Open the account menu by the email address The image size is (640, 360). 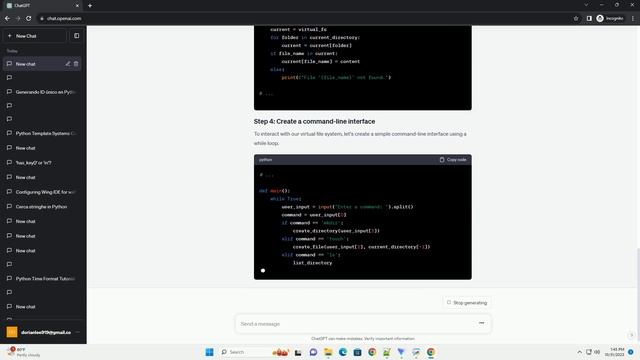[x=42, y=332]
